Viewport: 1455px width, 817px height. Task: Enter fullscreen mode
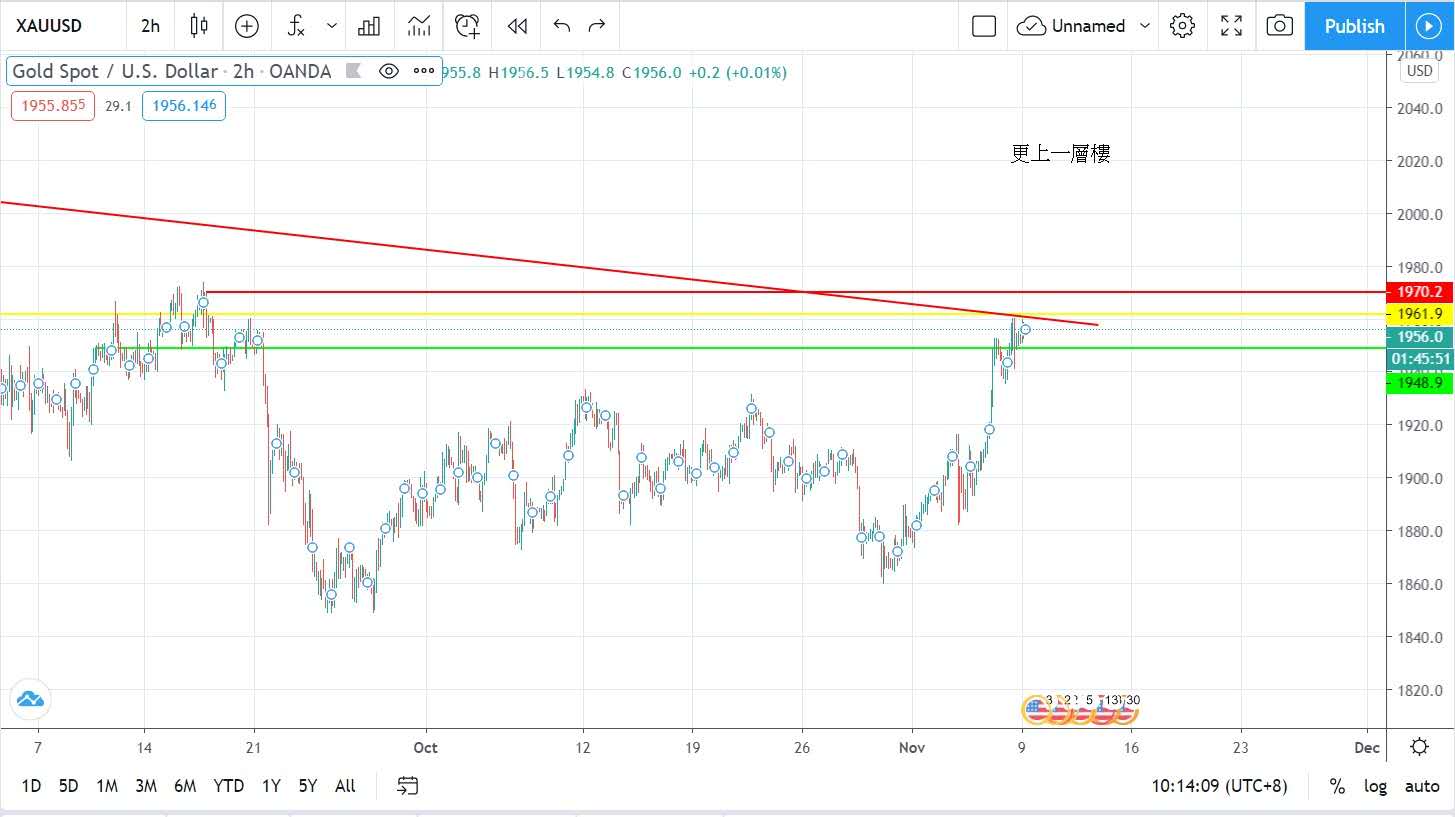(x=1231, y=26)
